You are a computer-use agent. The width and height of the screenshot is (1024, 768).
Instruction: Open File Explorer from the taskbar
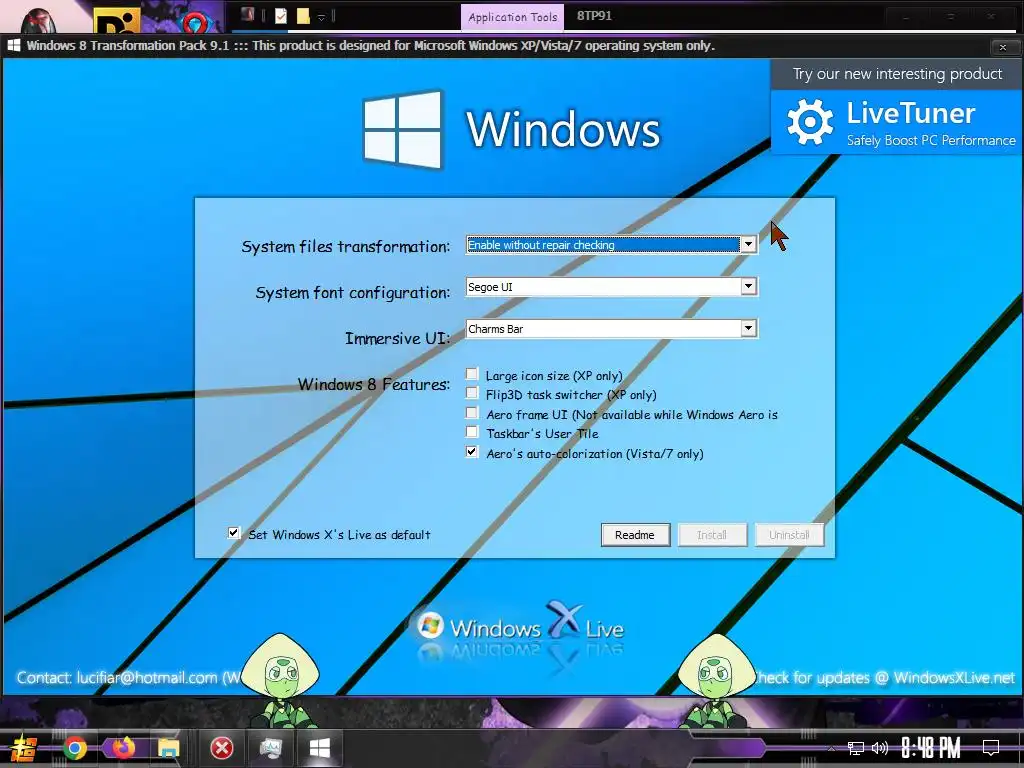(x=168, y=748)
